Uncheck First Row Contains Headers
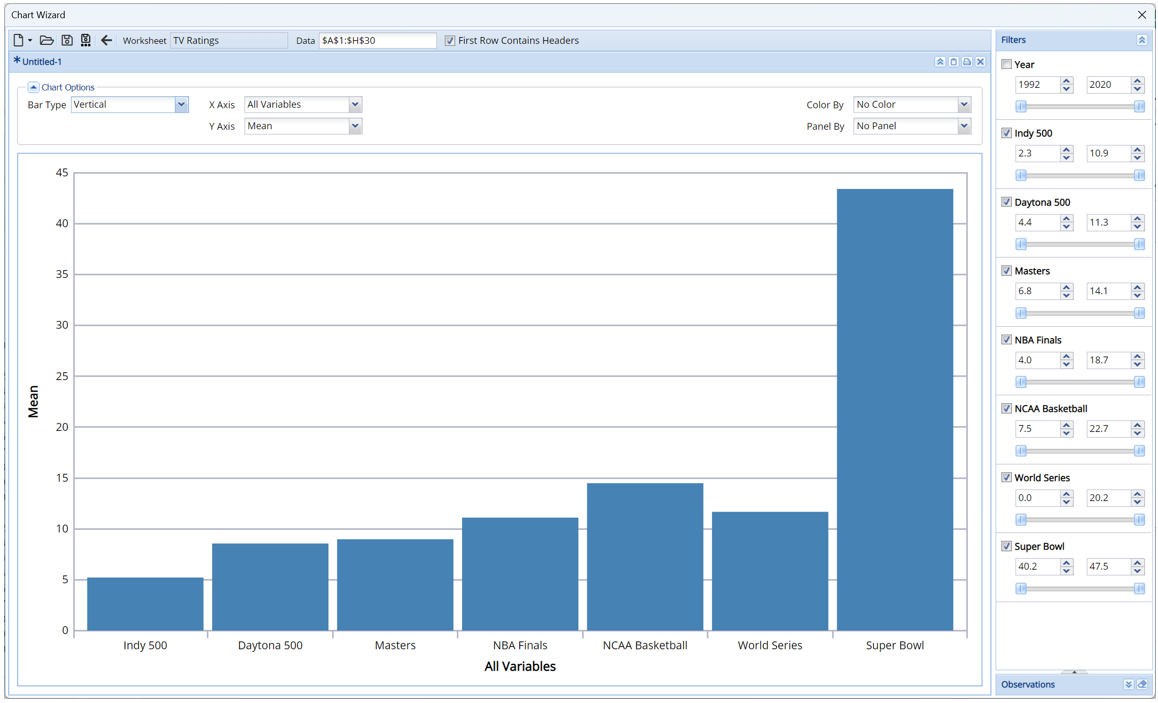Screen dimensions: 1158x703 (x=450, y=41)
